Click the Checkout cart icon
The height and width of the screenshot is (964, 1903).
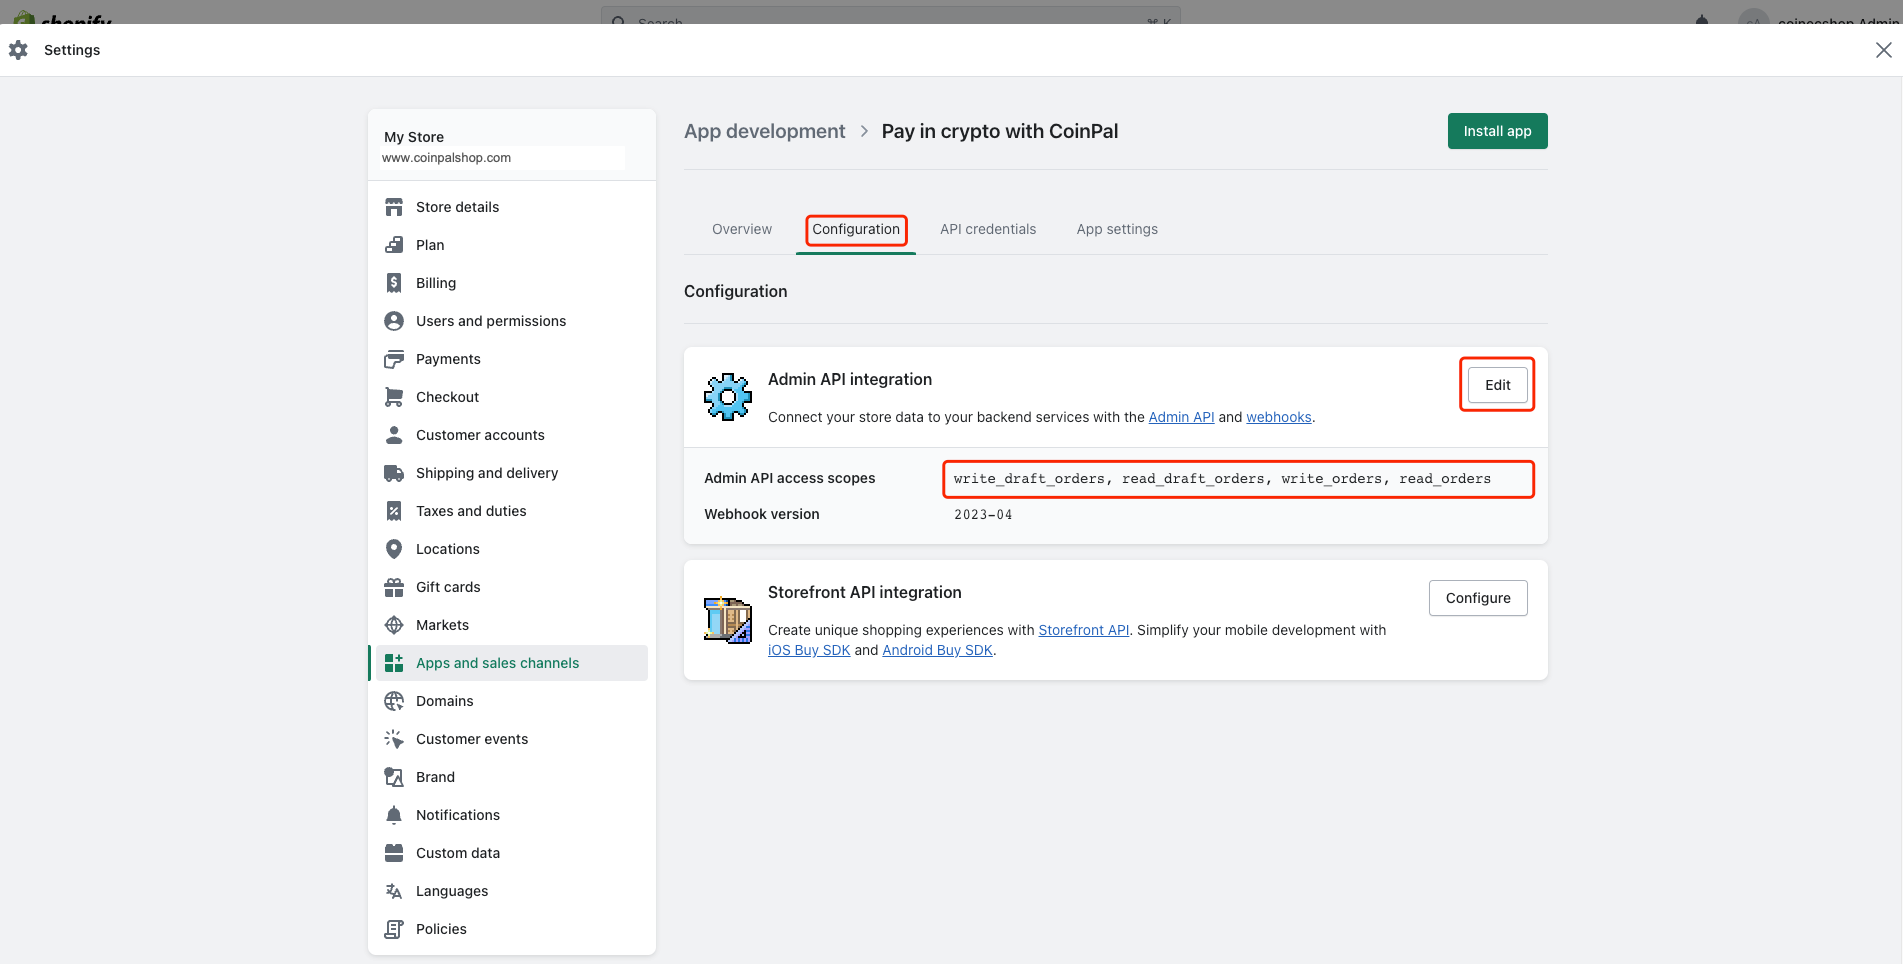(x=394, y=397)
